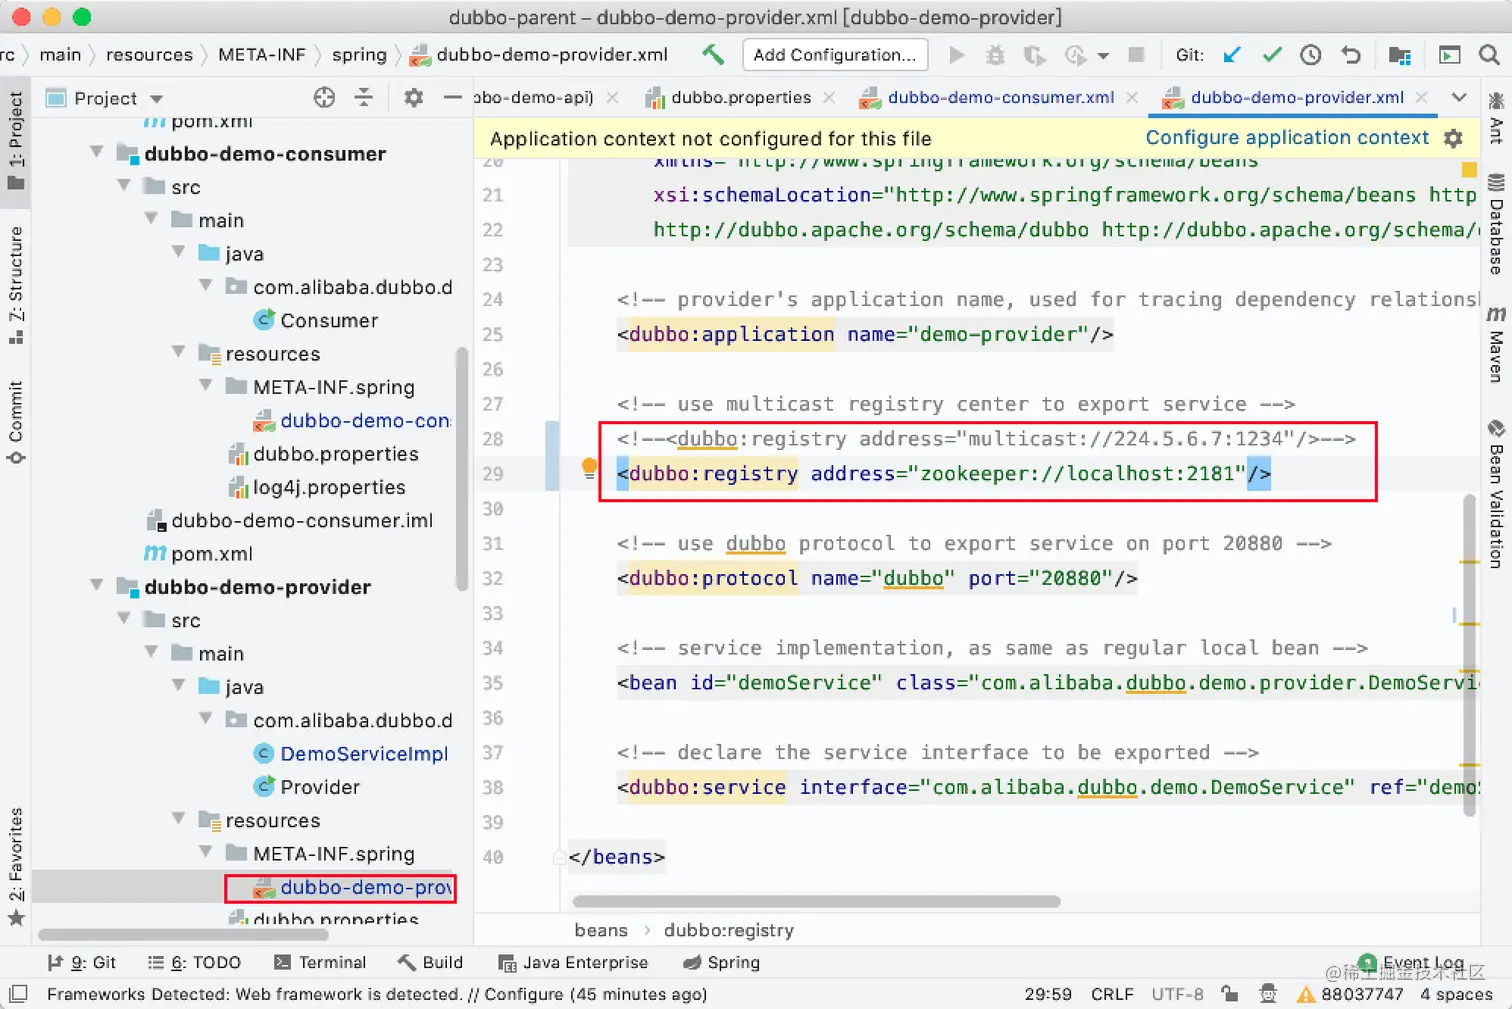Click Git Commit green checkmark icon
This screenshot has height=1009, width=1512.
(1272, 55)
